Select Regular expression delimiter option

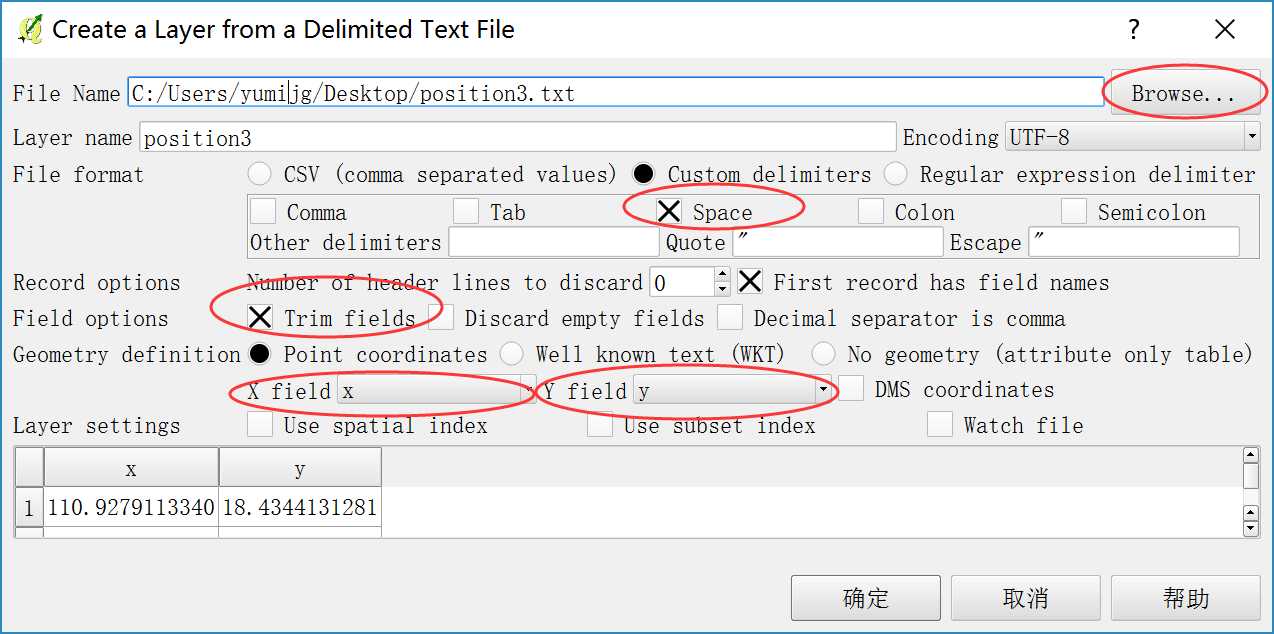[896, 175]
